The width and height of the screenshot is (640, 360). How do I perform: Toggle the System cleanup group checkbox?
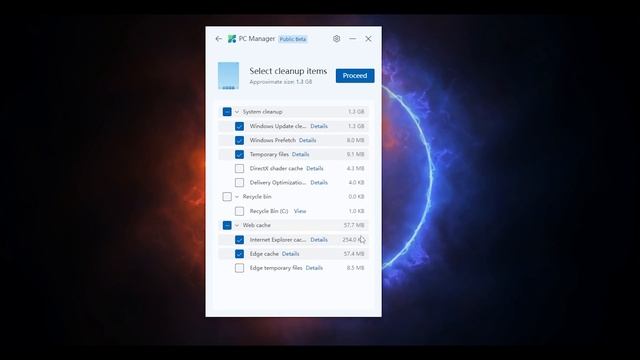[x=227, y=111]
